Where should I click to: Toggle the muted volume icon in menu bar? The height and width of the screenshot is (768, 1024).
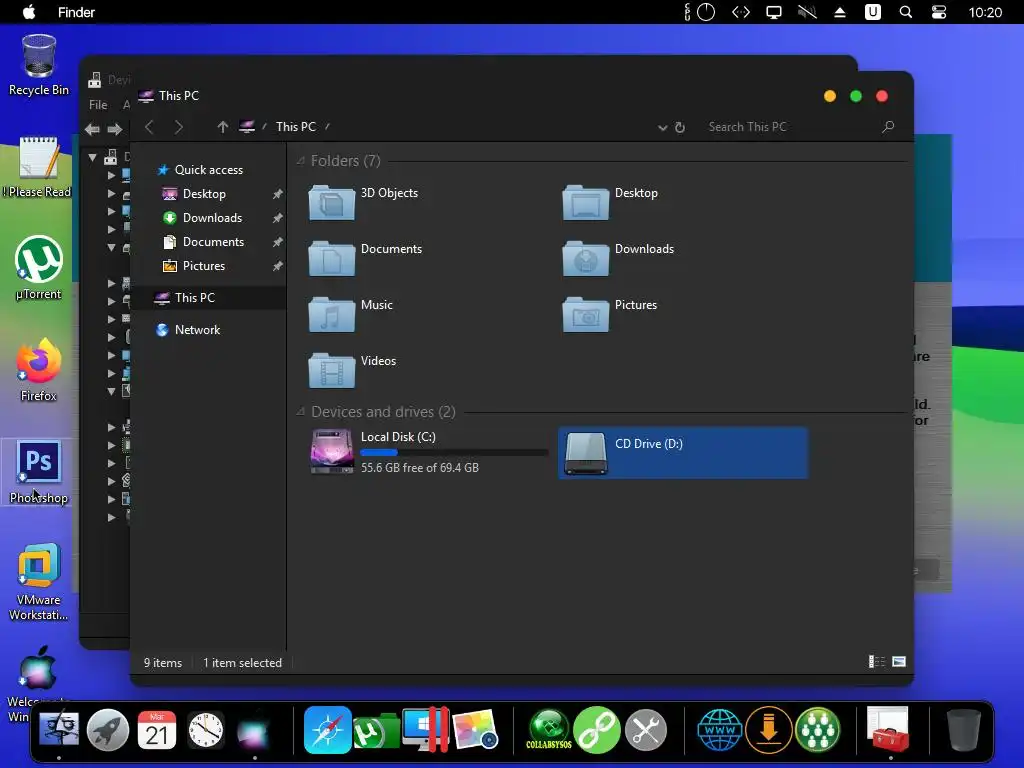click(807, 12)
